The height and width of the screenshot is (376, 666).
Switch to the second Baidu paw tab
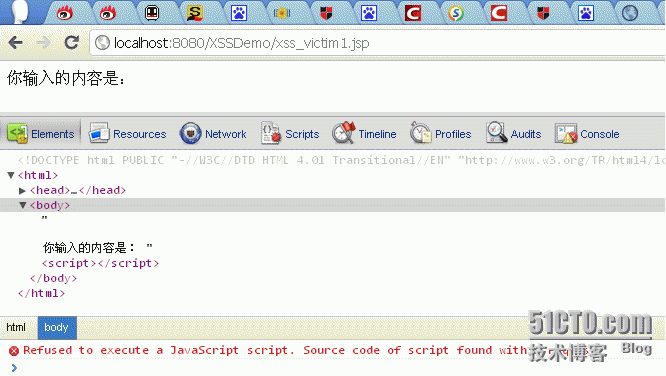point(369,13)
